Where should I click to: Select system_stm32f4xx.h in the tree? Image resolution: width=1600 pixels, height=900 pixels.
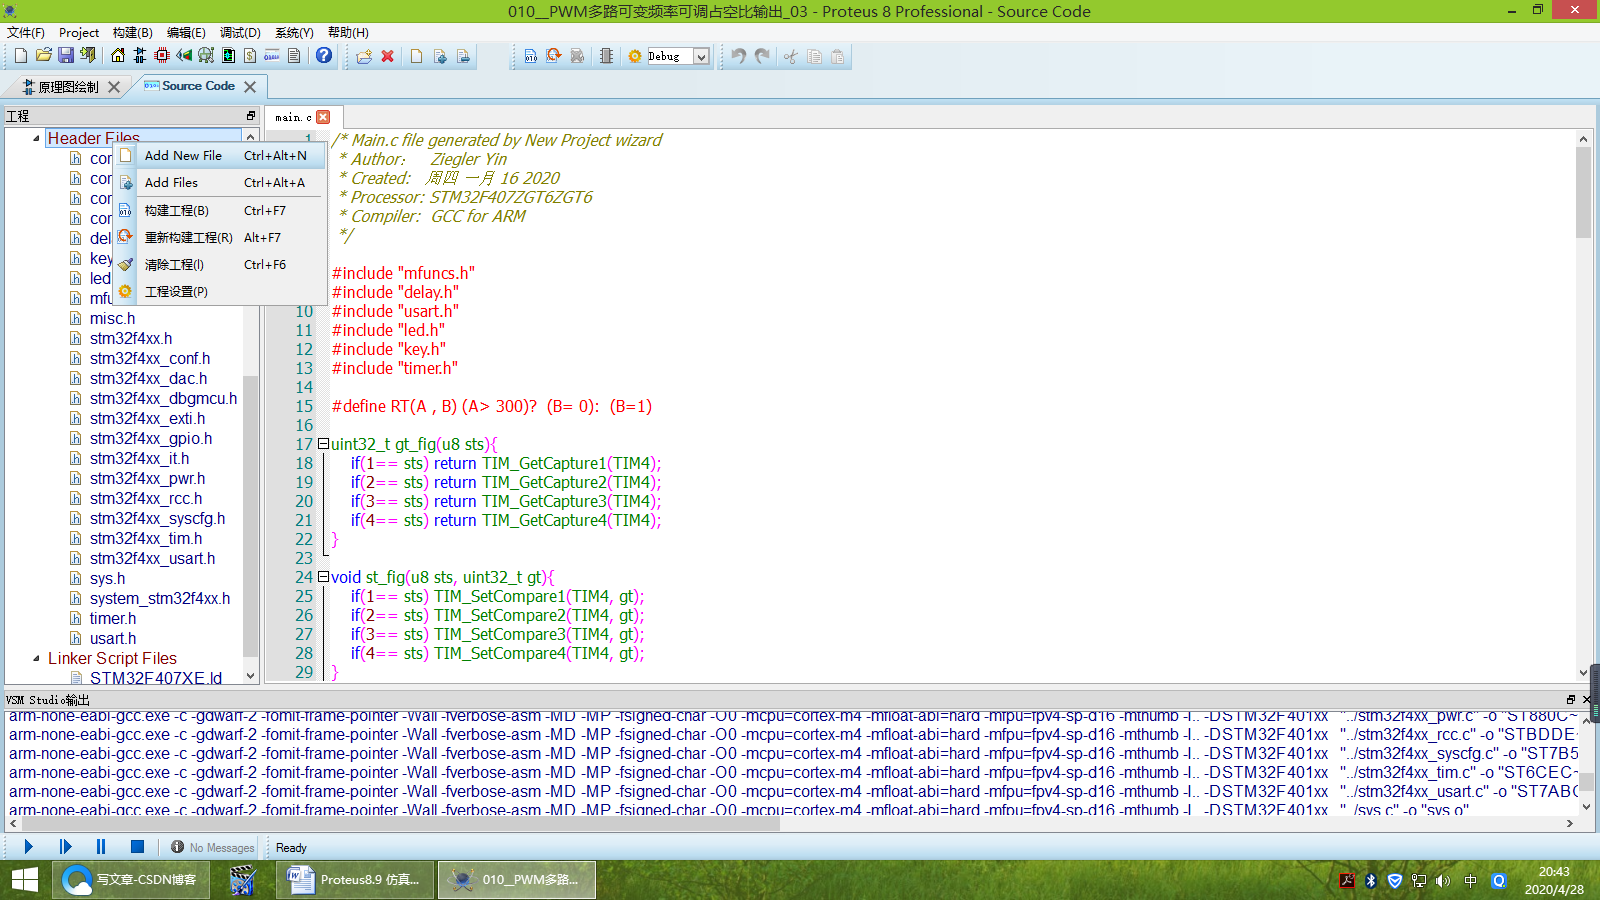(x=160, y=598)
